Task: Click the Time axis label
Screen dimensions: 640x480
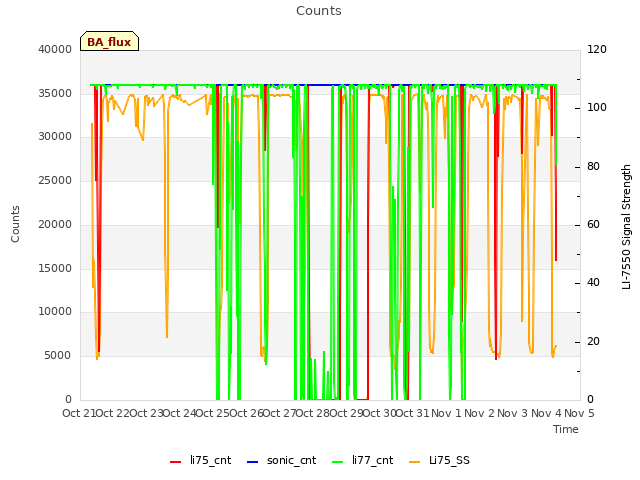Action: tap(566, 429)
